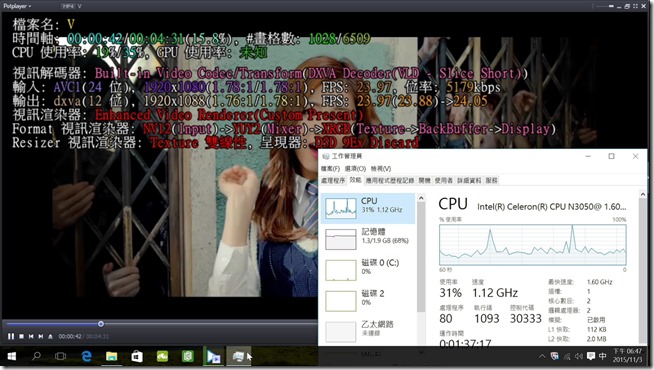Open network Wi-Fi tray icon

567,356
